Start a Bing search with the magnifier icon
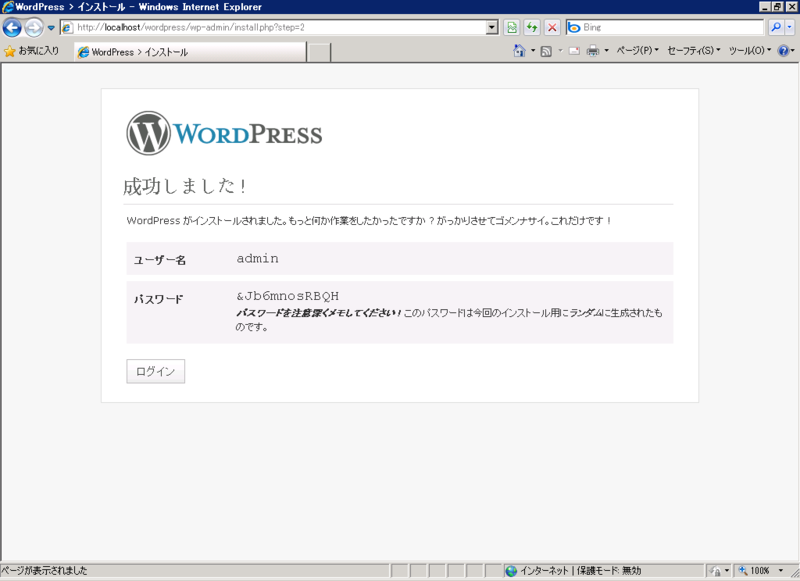 [777, 27]
